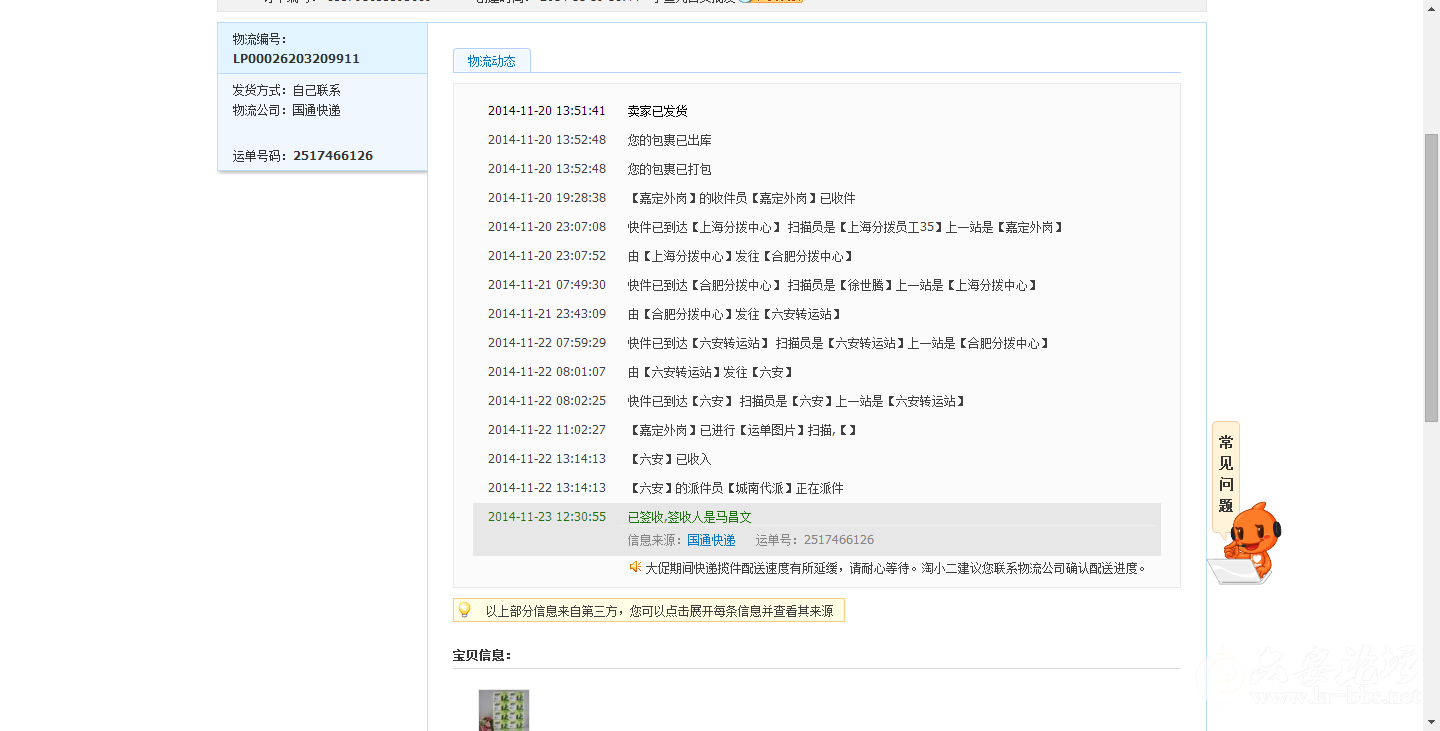
Task: Click the logistics number LP00026203209911
Action: click(295, 58)
